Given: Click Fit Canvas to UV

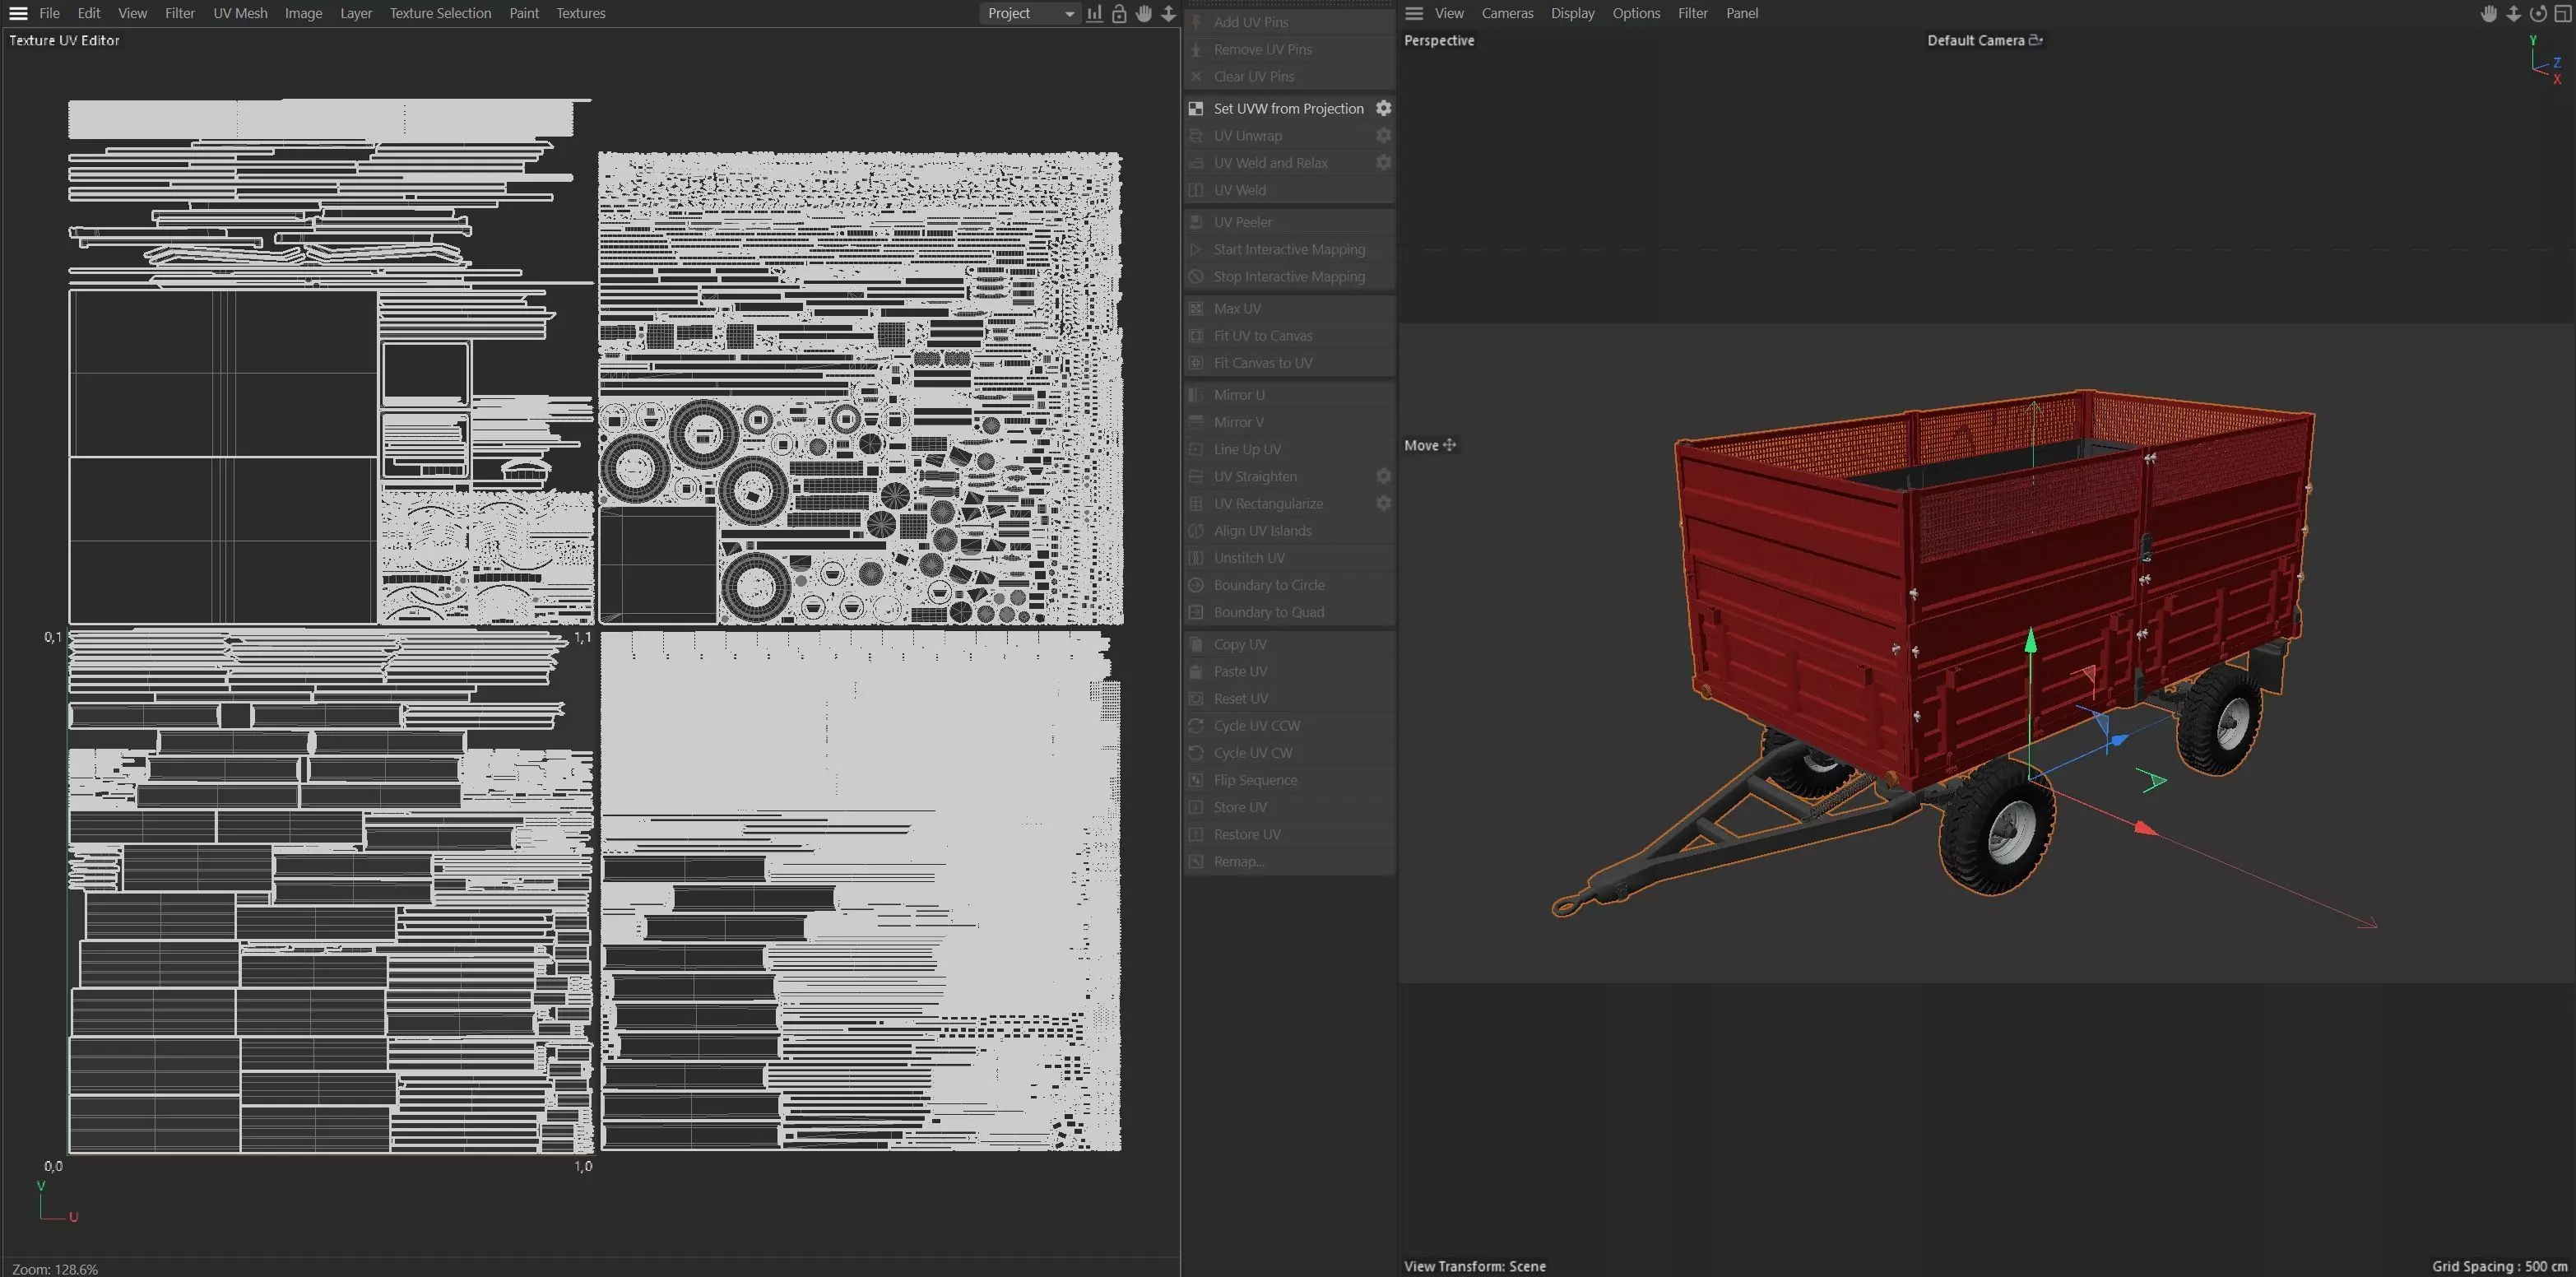Looking at the screenshot, I should pyautogui.click(x=1290, y=362).
